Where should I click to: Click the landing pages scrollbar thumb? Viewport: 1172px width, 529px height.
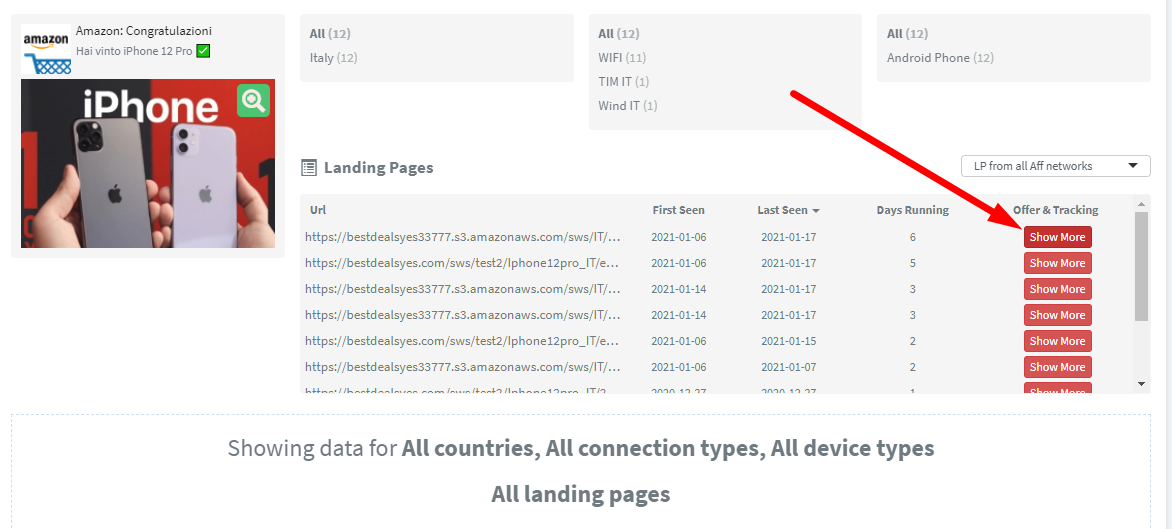1141,266
